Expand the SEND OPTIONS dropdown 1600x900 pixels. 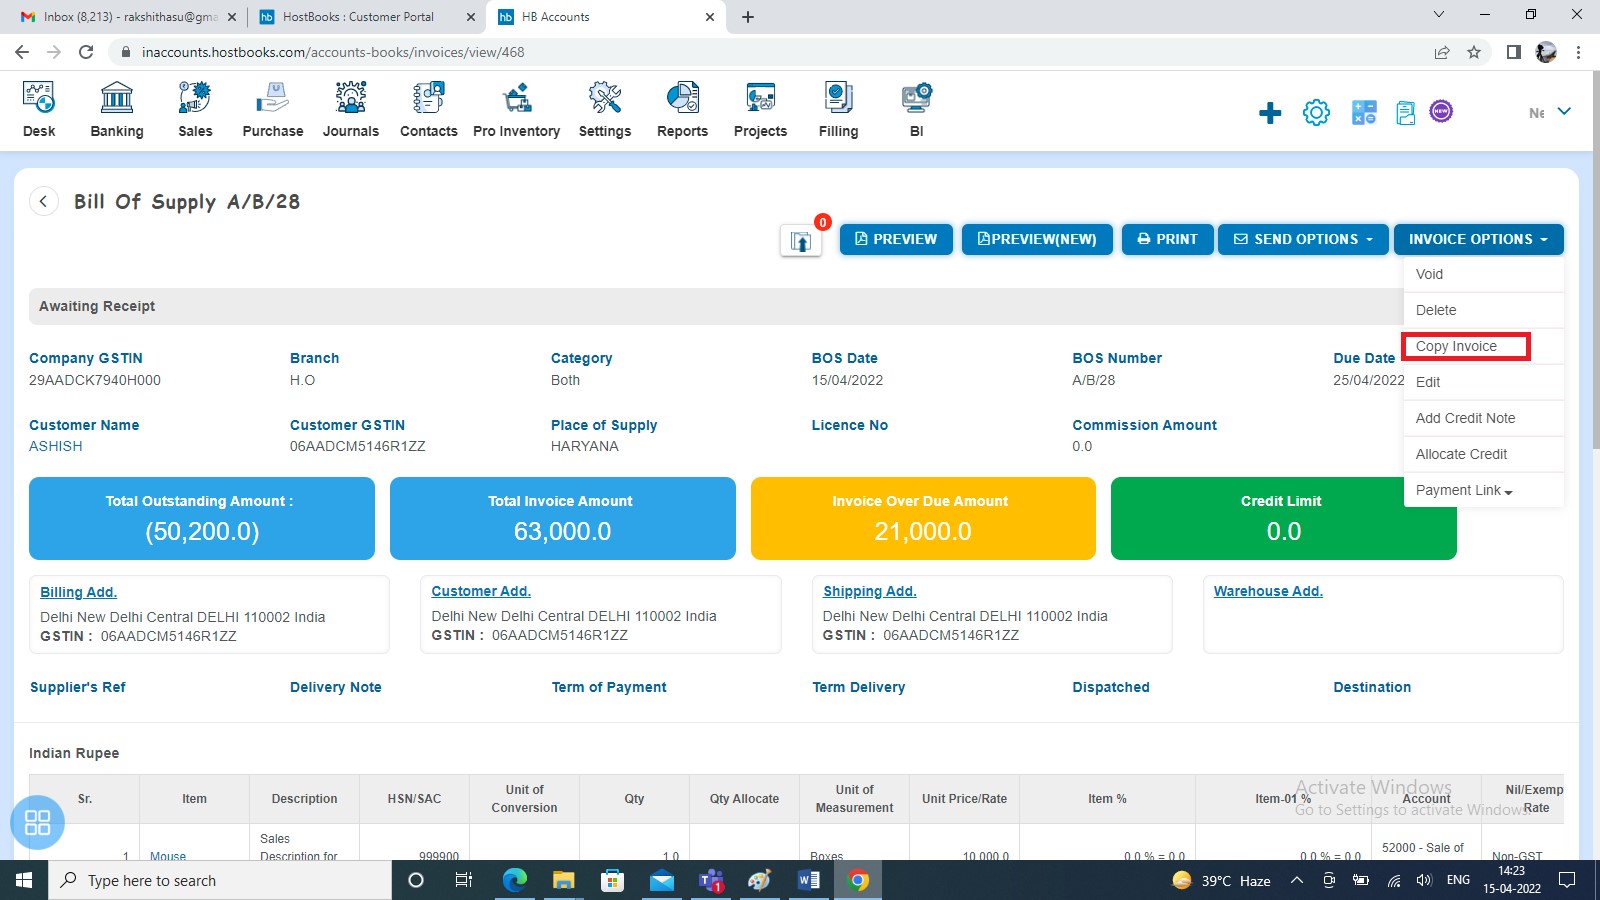click(x=1303, y=239)
